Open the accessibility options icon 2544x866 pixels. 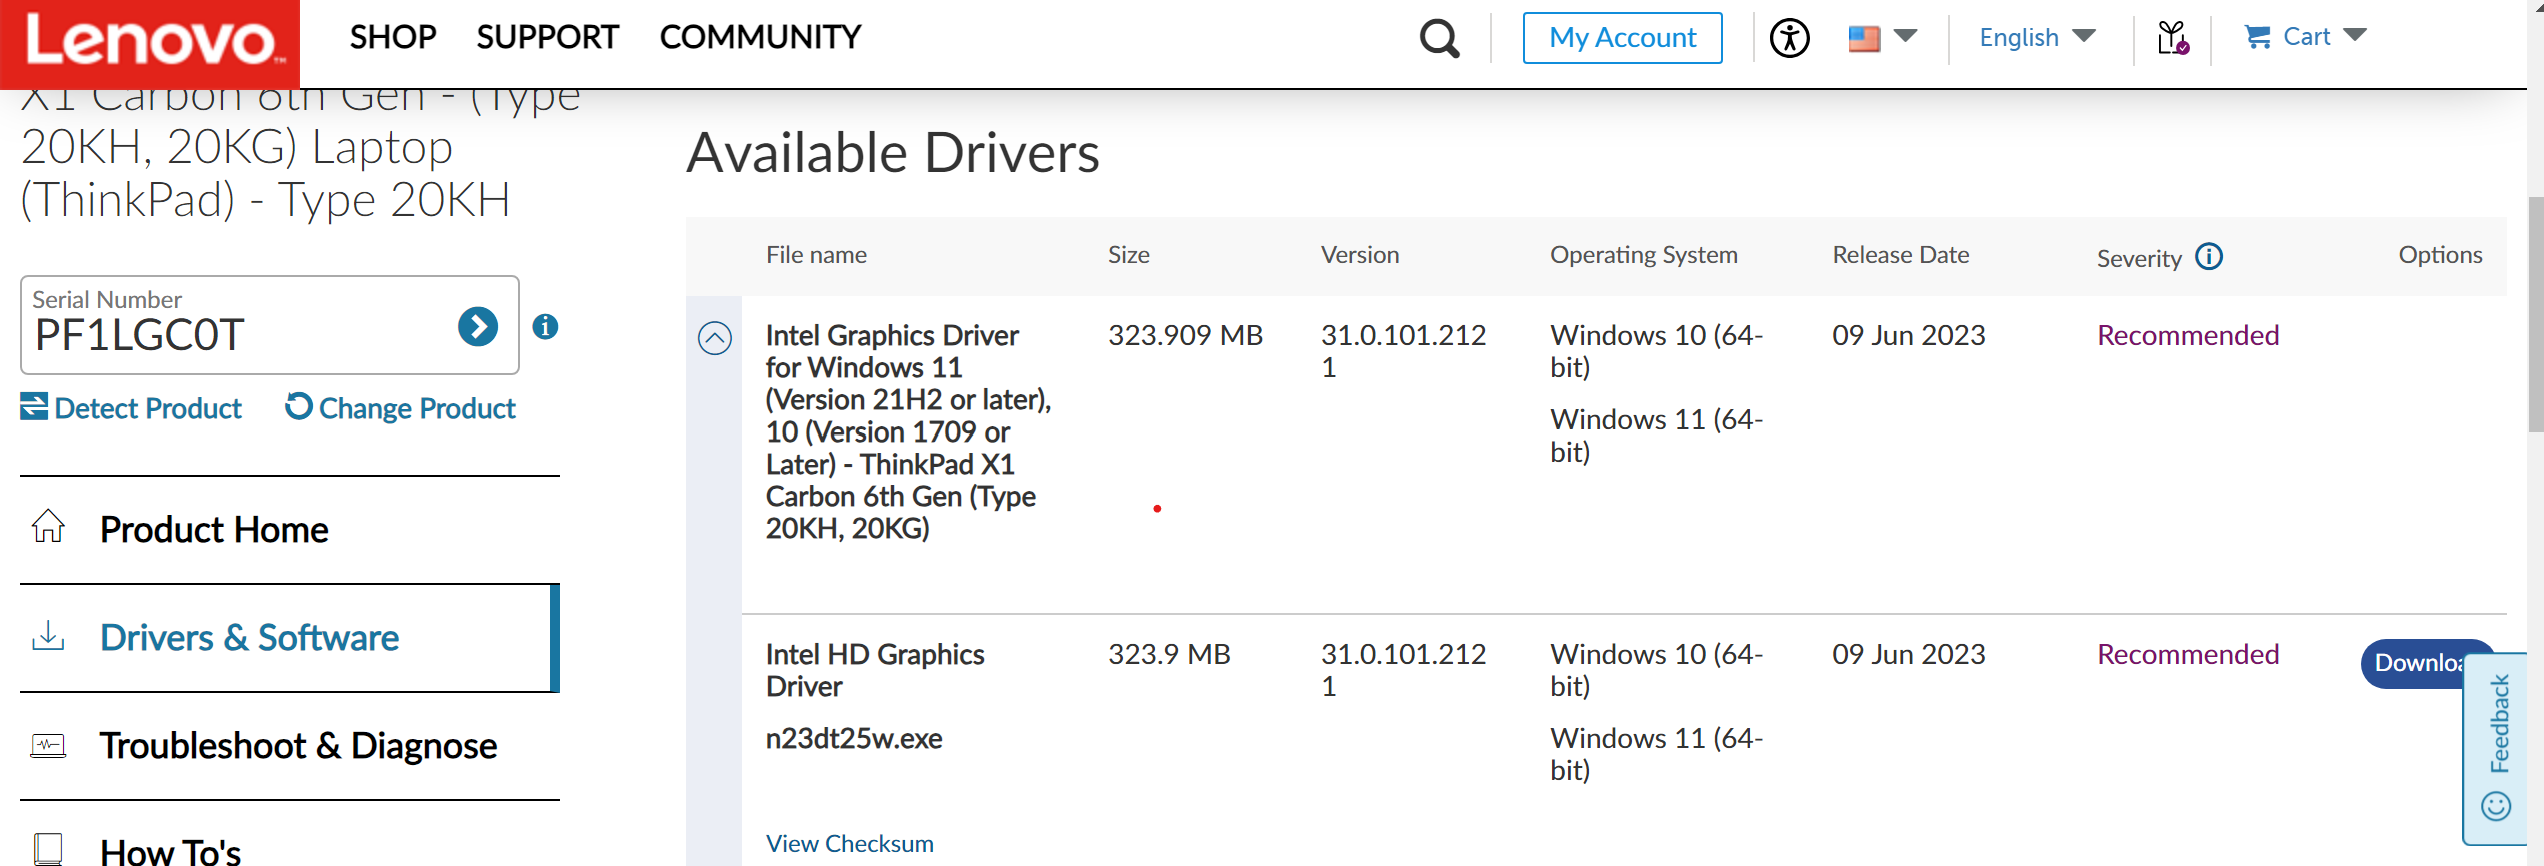[1789, 39]
